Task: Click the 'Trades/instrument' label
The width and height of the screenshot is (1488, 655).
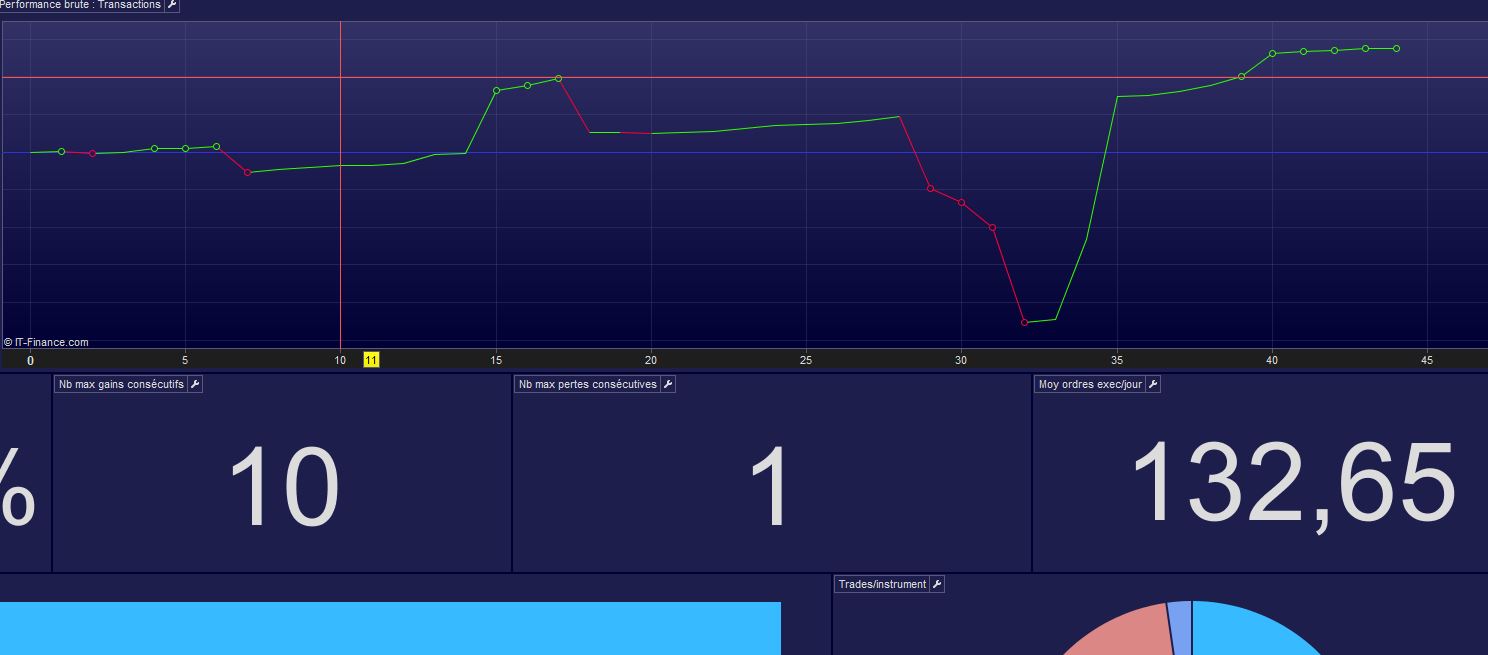Action: pos(882,584)
